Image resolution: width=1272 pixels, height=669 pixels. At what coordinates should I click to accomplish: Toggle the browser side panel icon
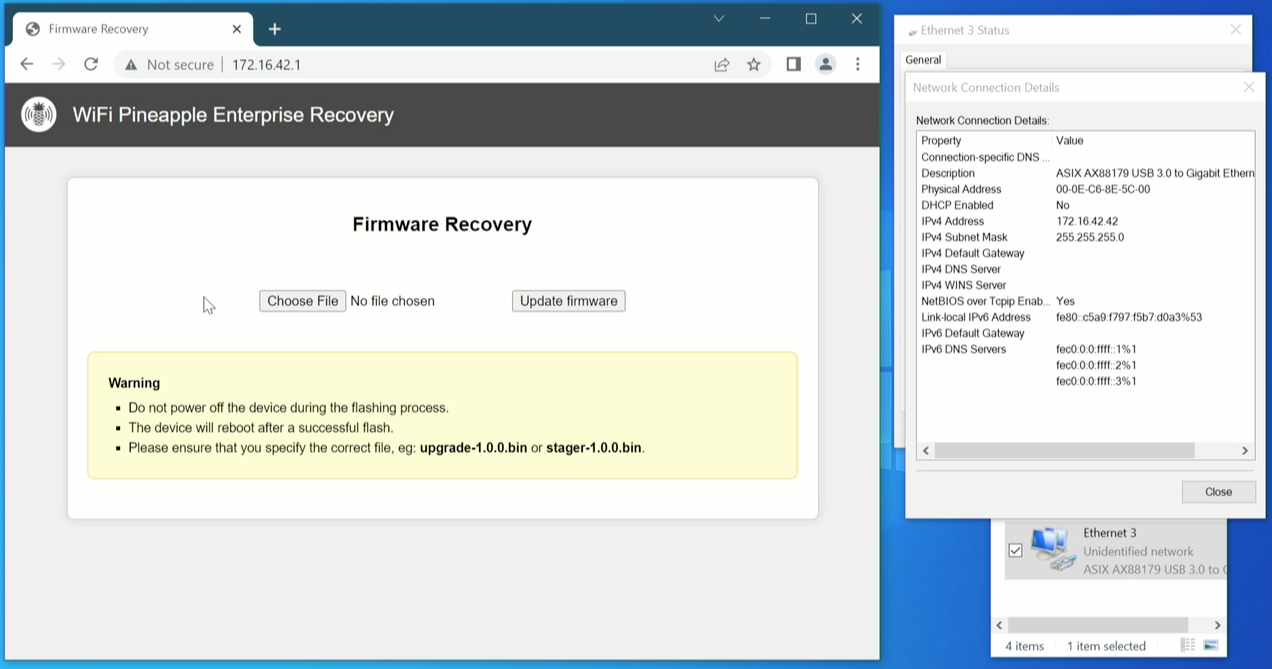click(x=793, y=64)
